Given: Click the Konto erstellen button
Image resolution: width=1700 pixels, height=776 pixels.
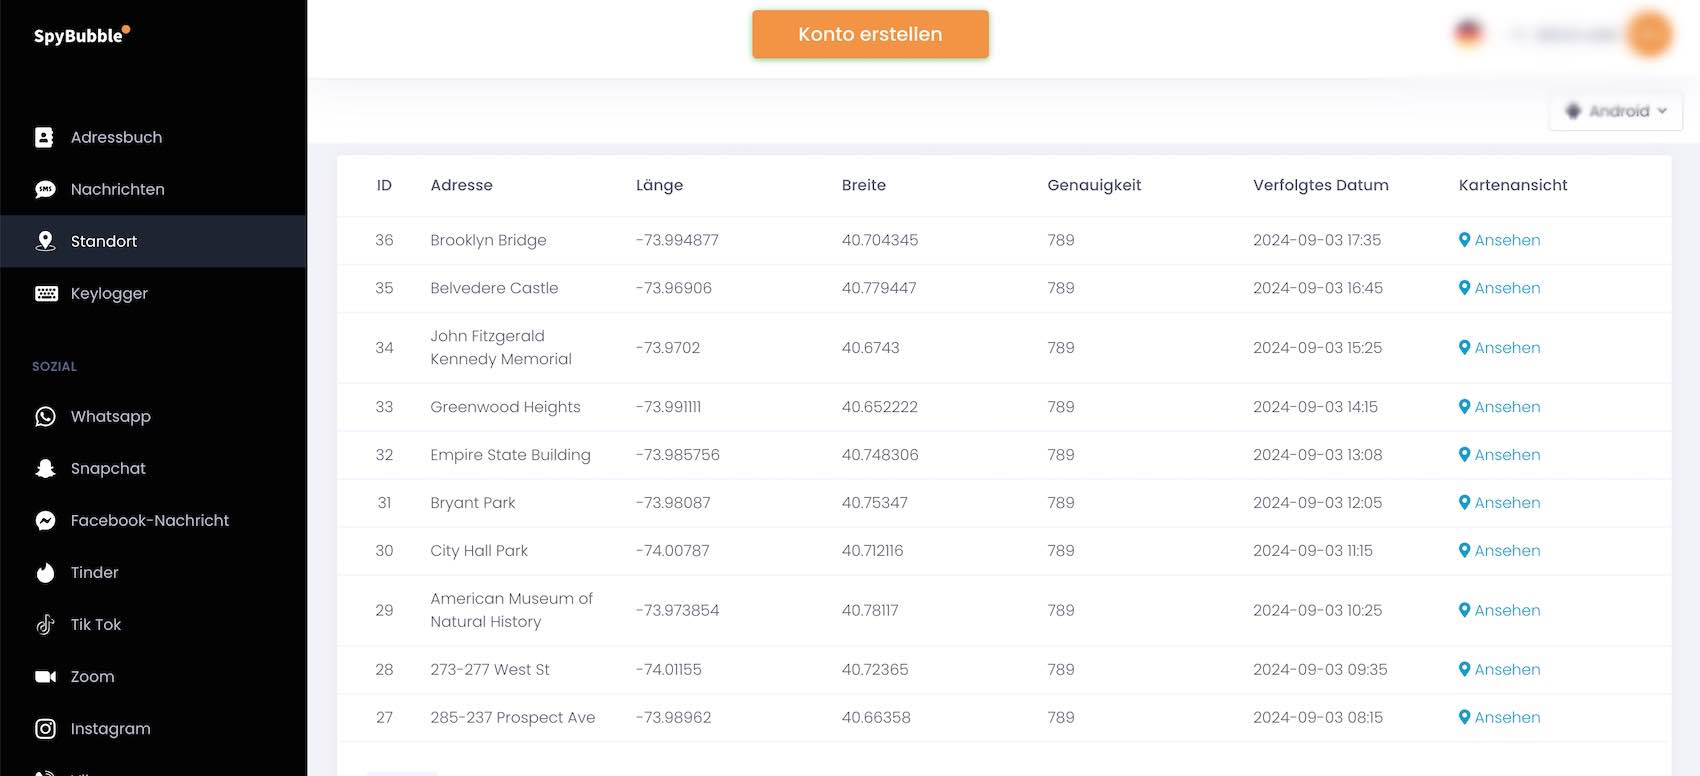Looking at the screenshot, I should pyautogui.click(x=870, y=34).
